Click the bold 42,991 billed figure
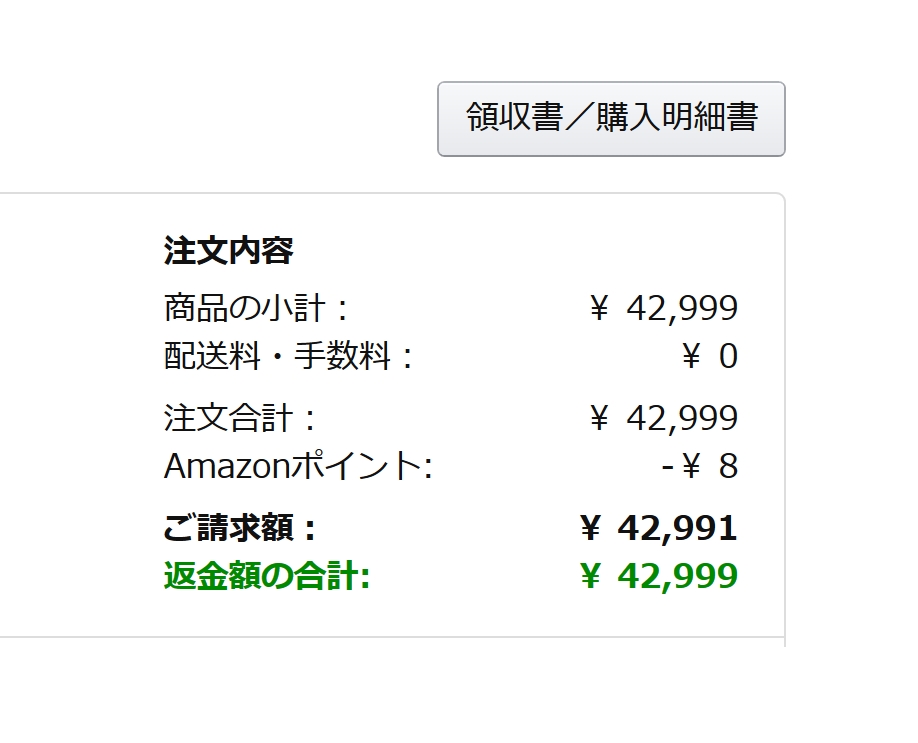 click(677, 527)
